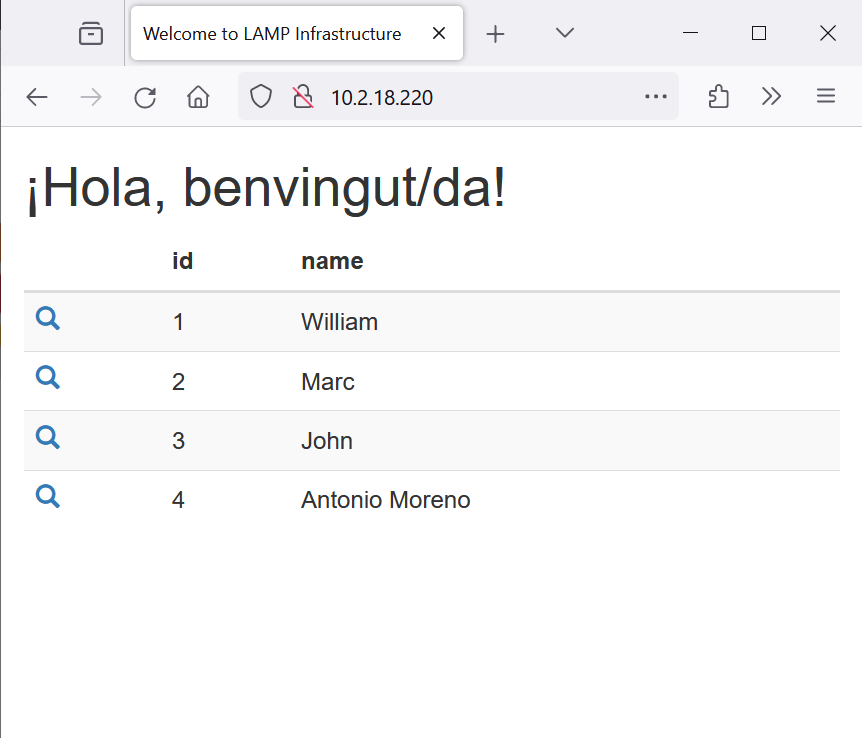Show more tools overflow chevron

pyautogui.click(x=771, y=97)
